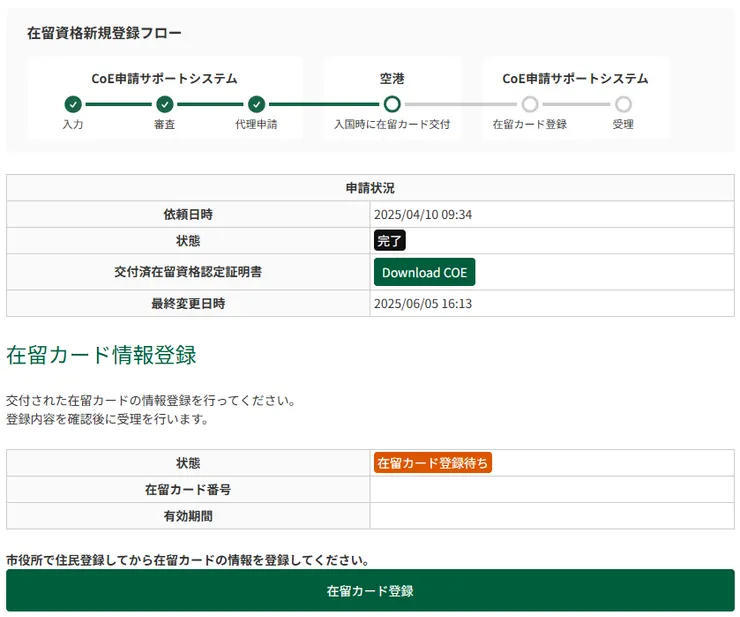The image size is (740, 617).
Task: Click the green 在留カード登録 button
Action: point(370,590)
